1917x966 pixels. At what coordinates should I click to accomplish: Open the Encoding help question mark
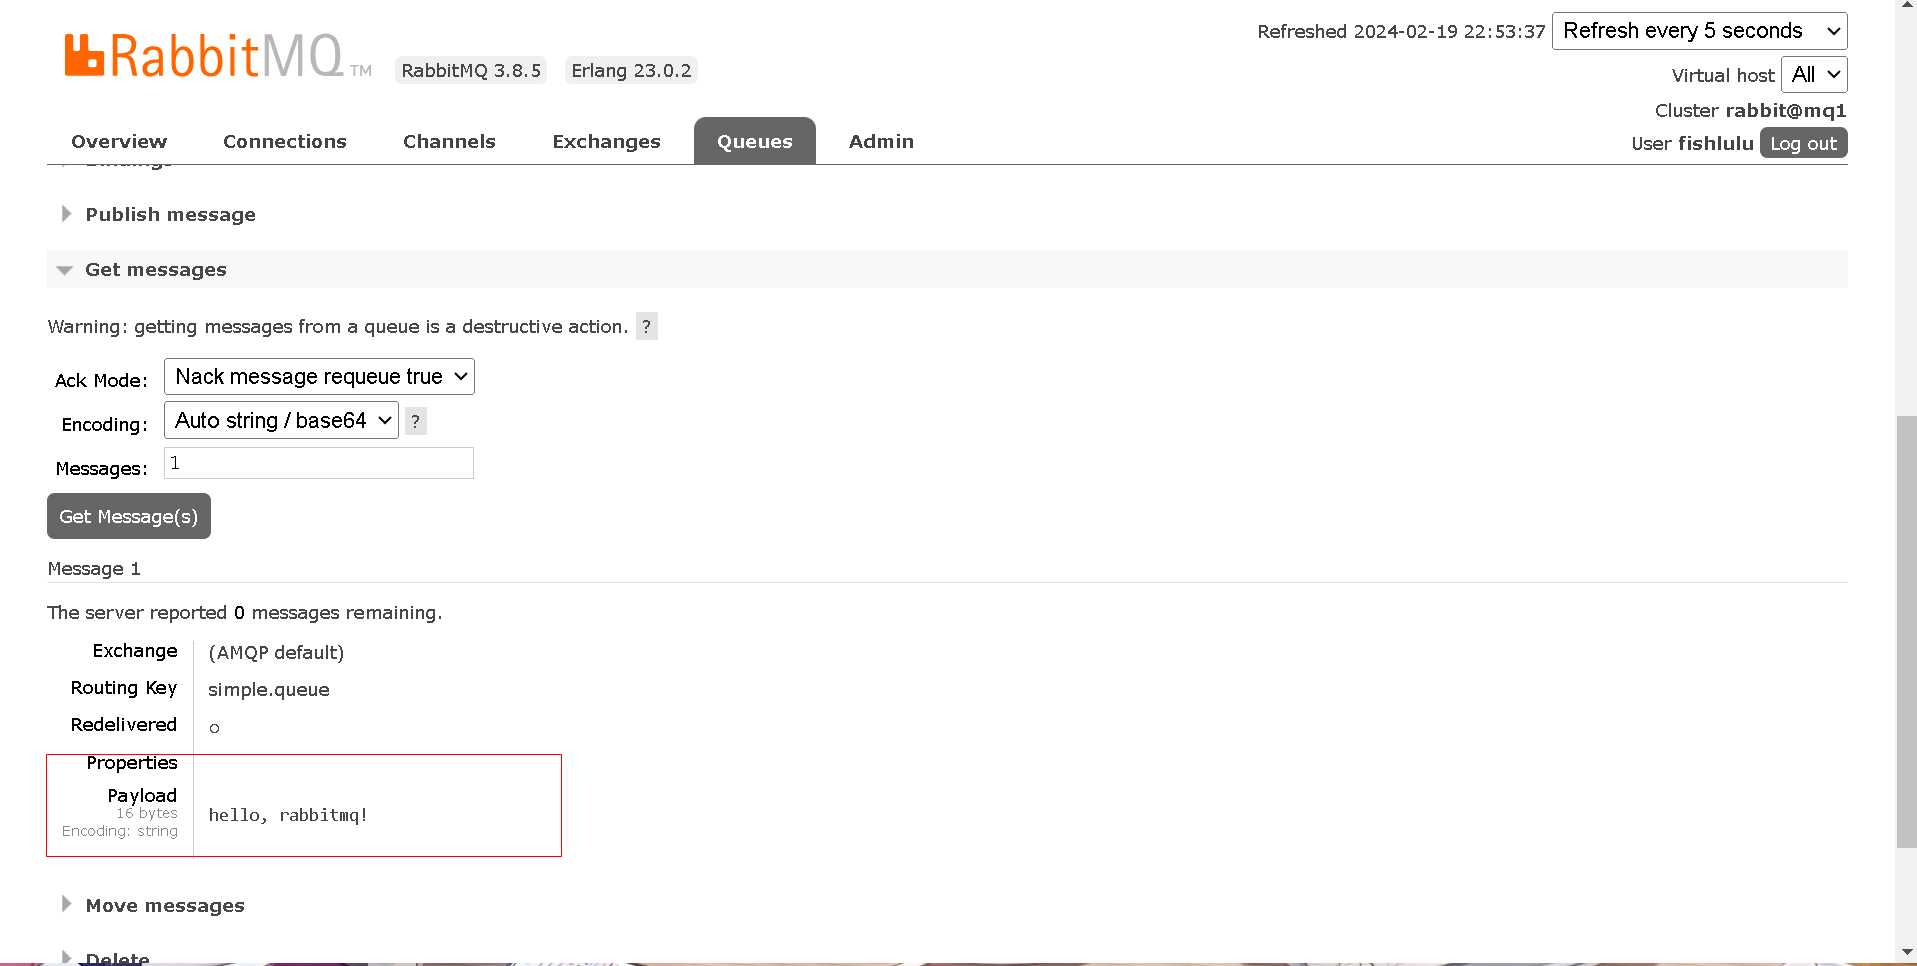[x=416, y=421]
